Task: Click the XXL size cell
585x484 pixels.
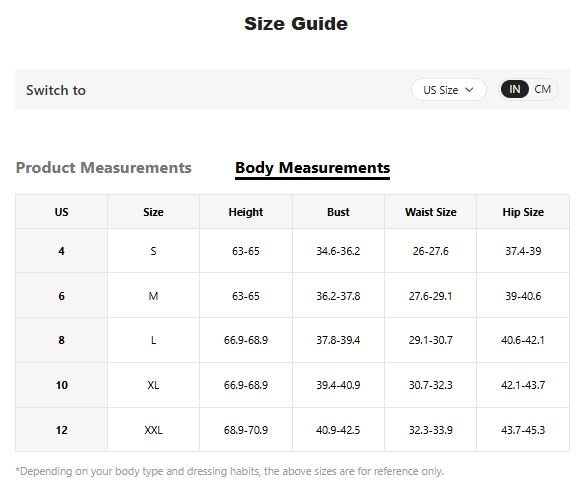Action: (x=153, y=430)
